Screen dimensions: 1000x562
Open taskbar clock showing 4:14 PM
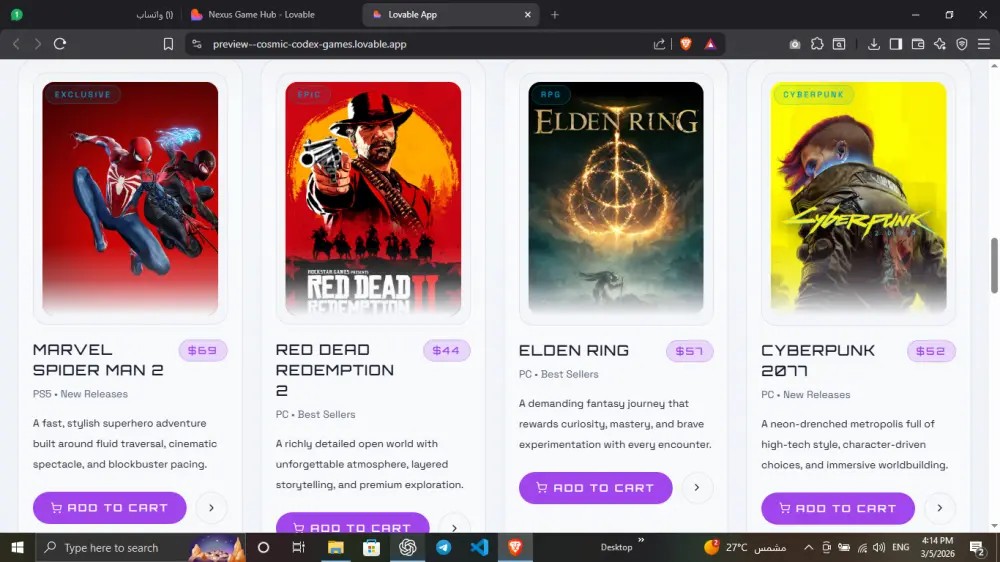coord(938,547)
